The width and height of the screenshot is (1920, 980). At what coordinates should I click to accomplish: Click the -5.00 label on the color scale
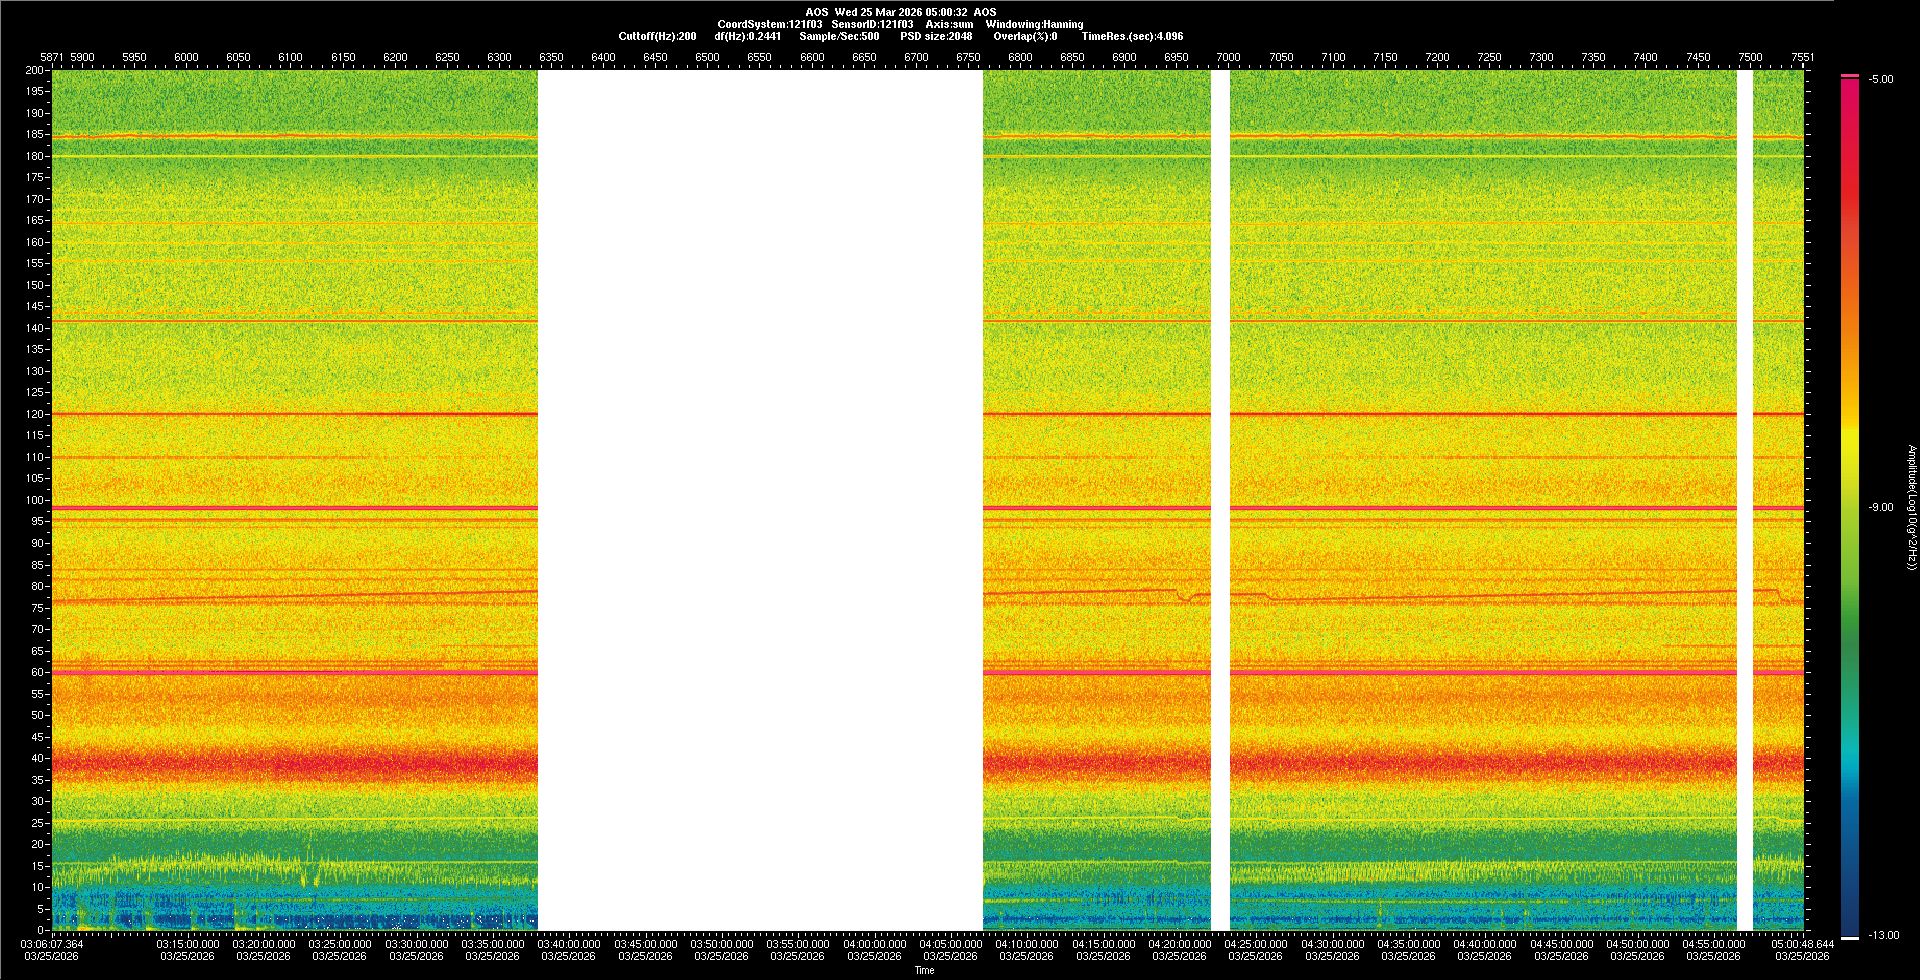tap(1881, 79)
